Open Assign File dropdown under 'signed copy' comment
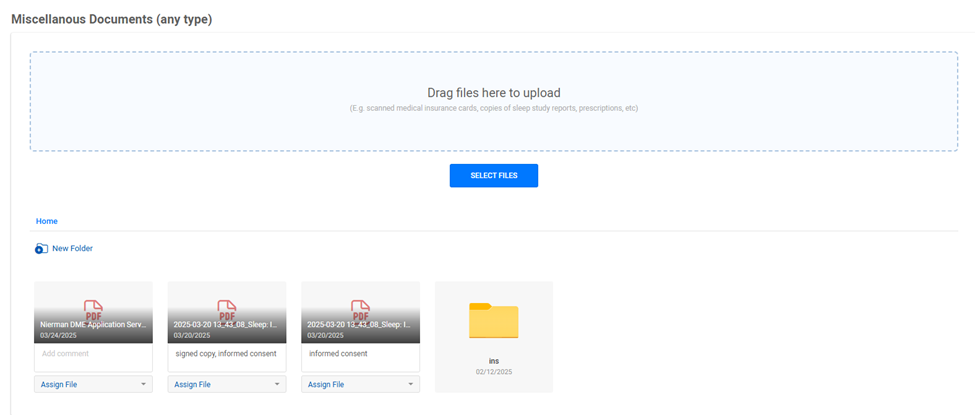This screenshot has width=975, height=415. point(227,385)
